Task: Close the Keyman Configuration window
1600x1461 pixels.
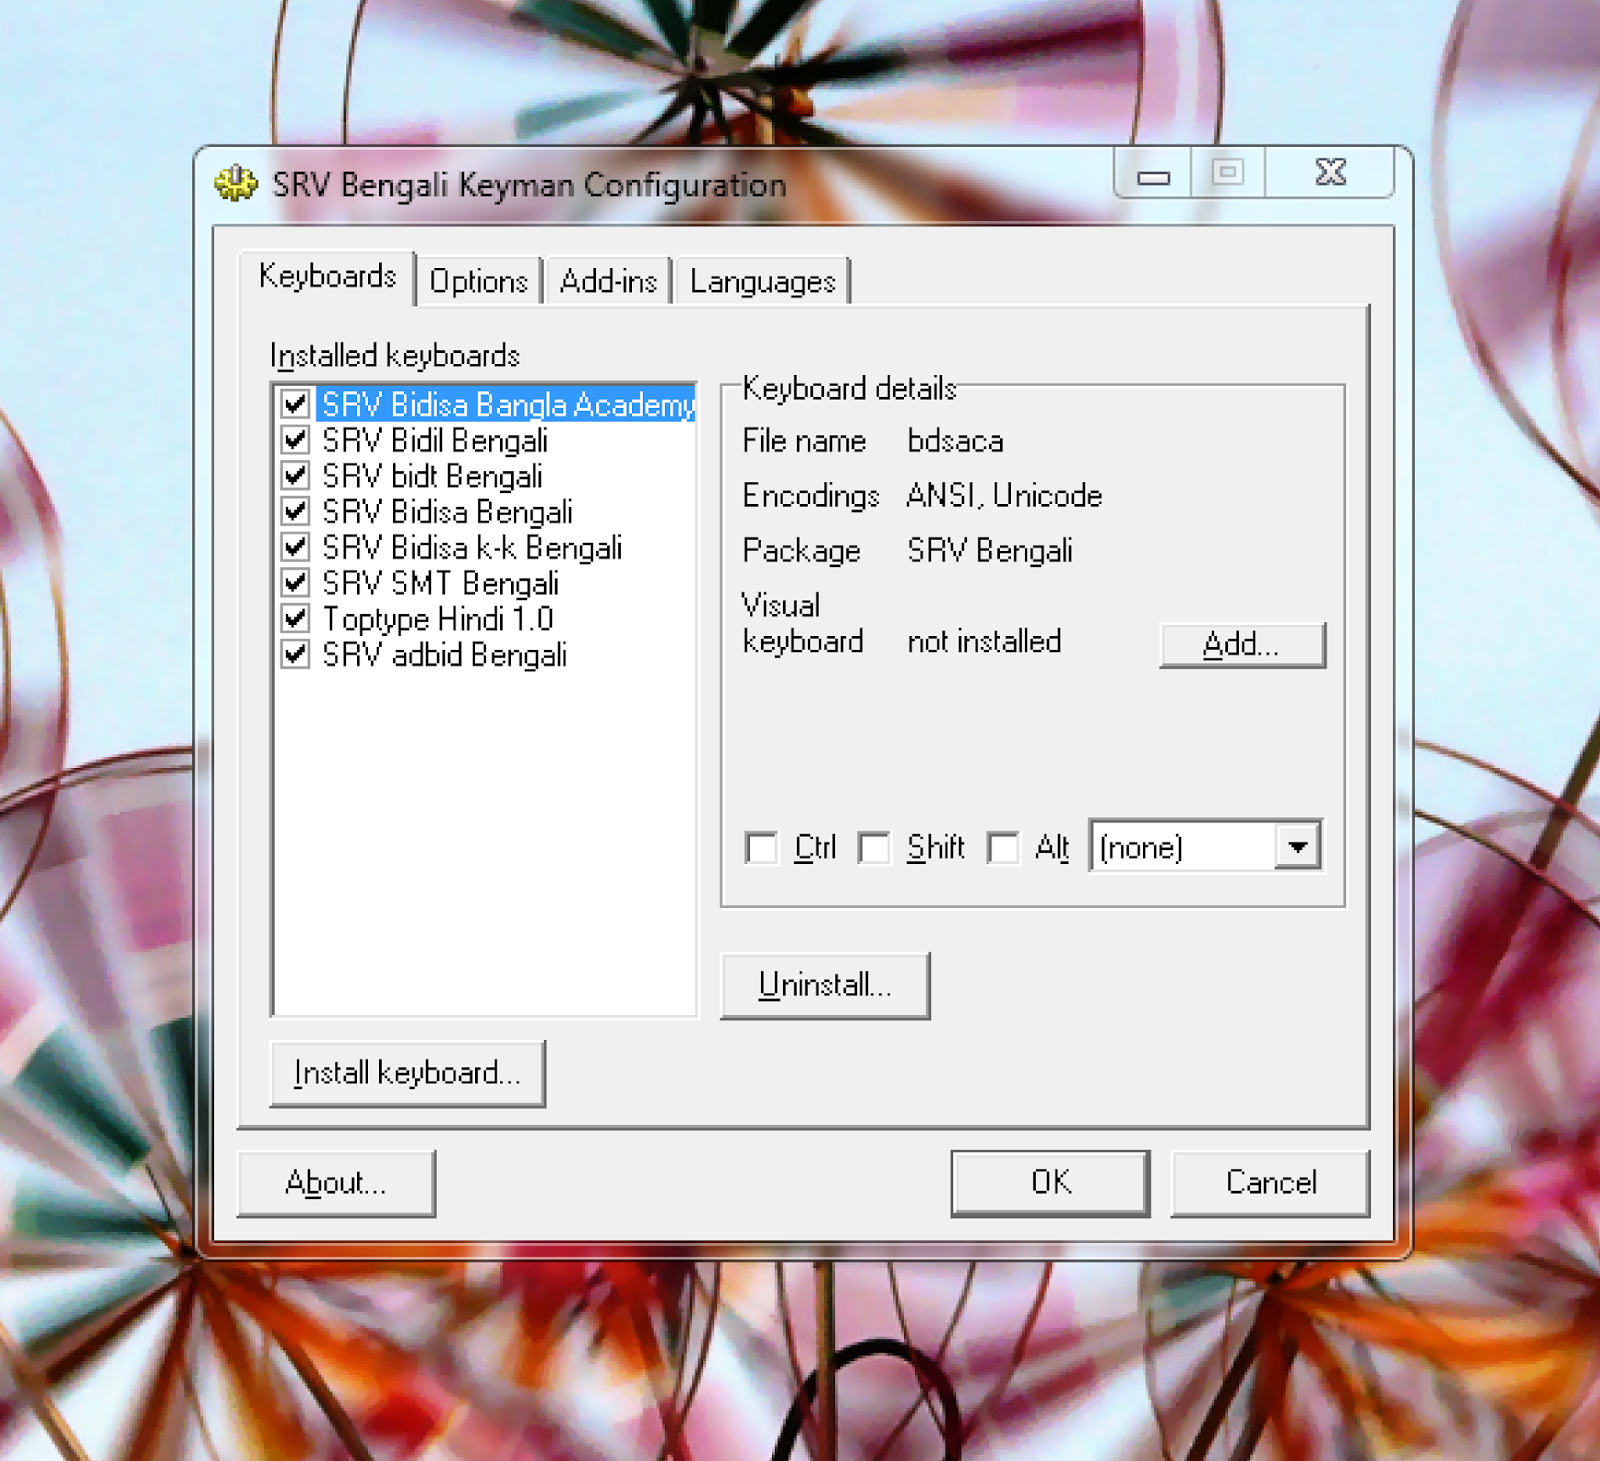Action: [x=1330, y=173]
